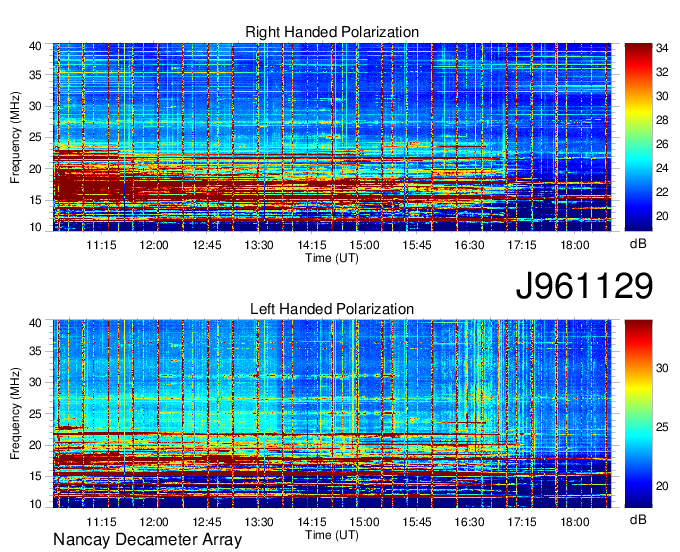The image size is (680, 552).
Task: Click 15 MHz tick of Right Handed plot
Action: tap(35, 200)
